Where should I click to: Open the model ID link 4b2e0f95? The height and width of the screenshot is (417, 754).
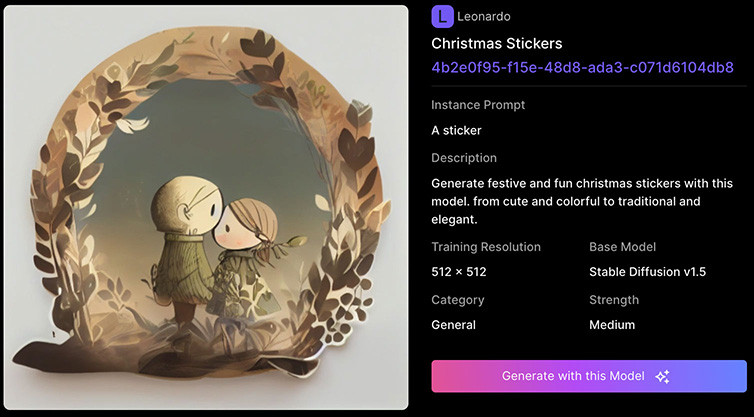(x=582, y=67)
